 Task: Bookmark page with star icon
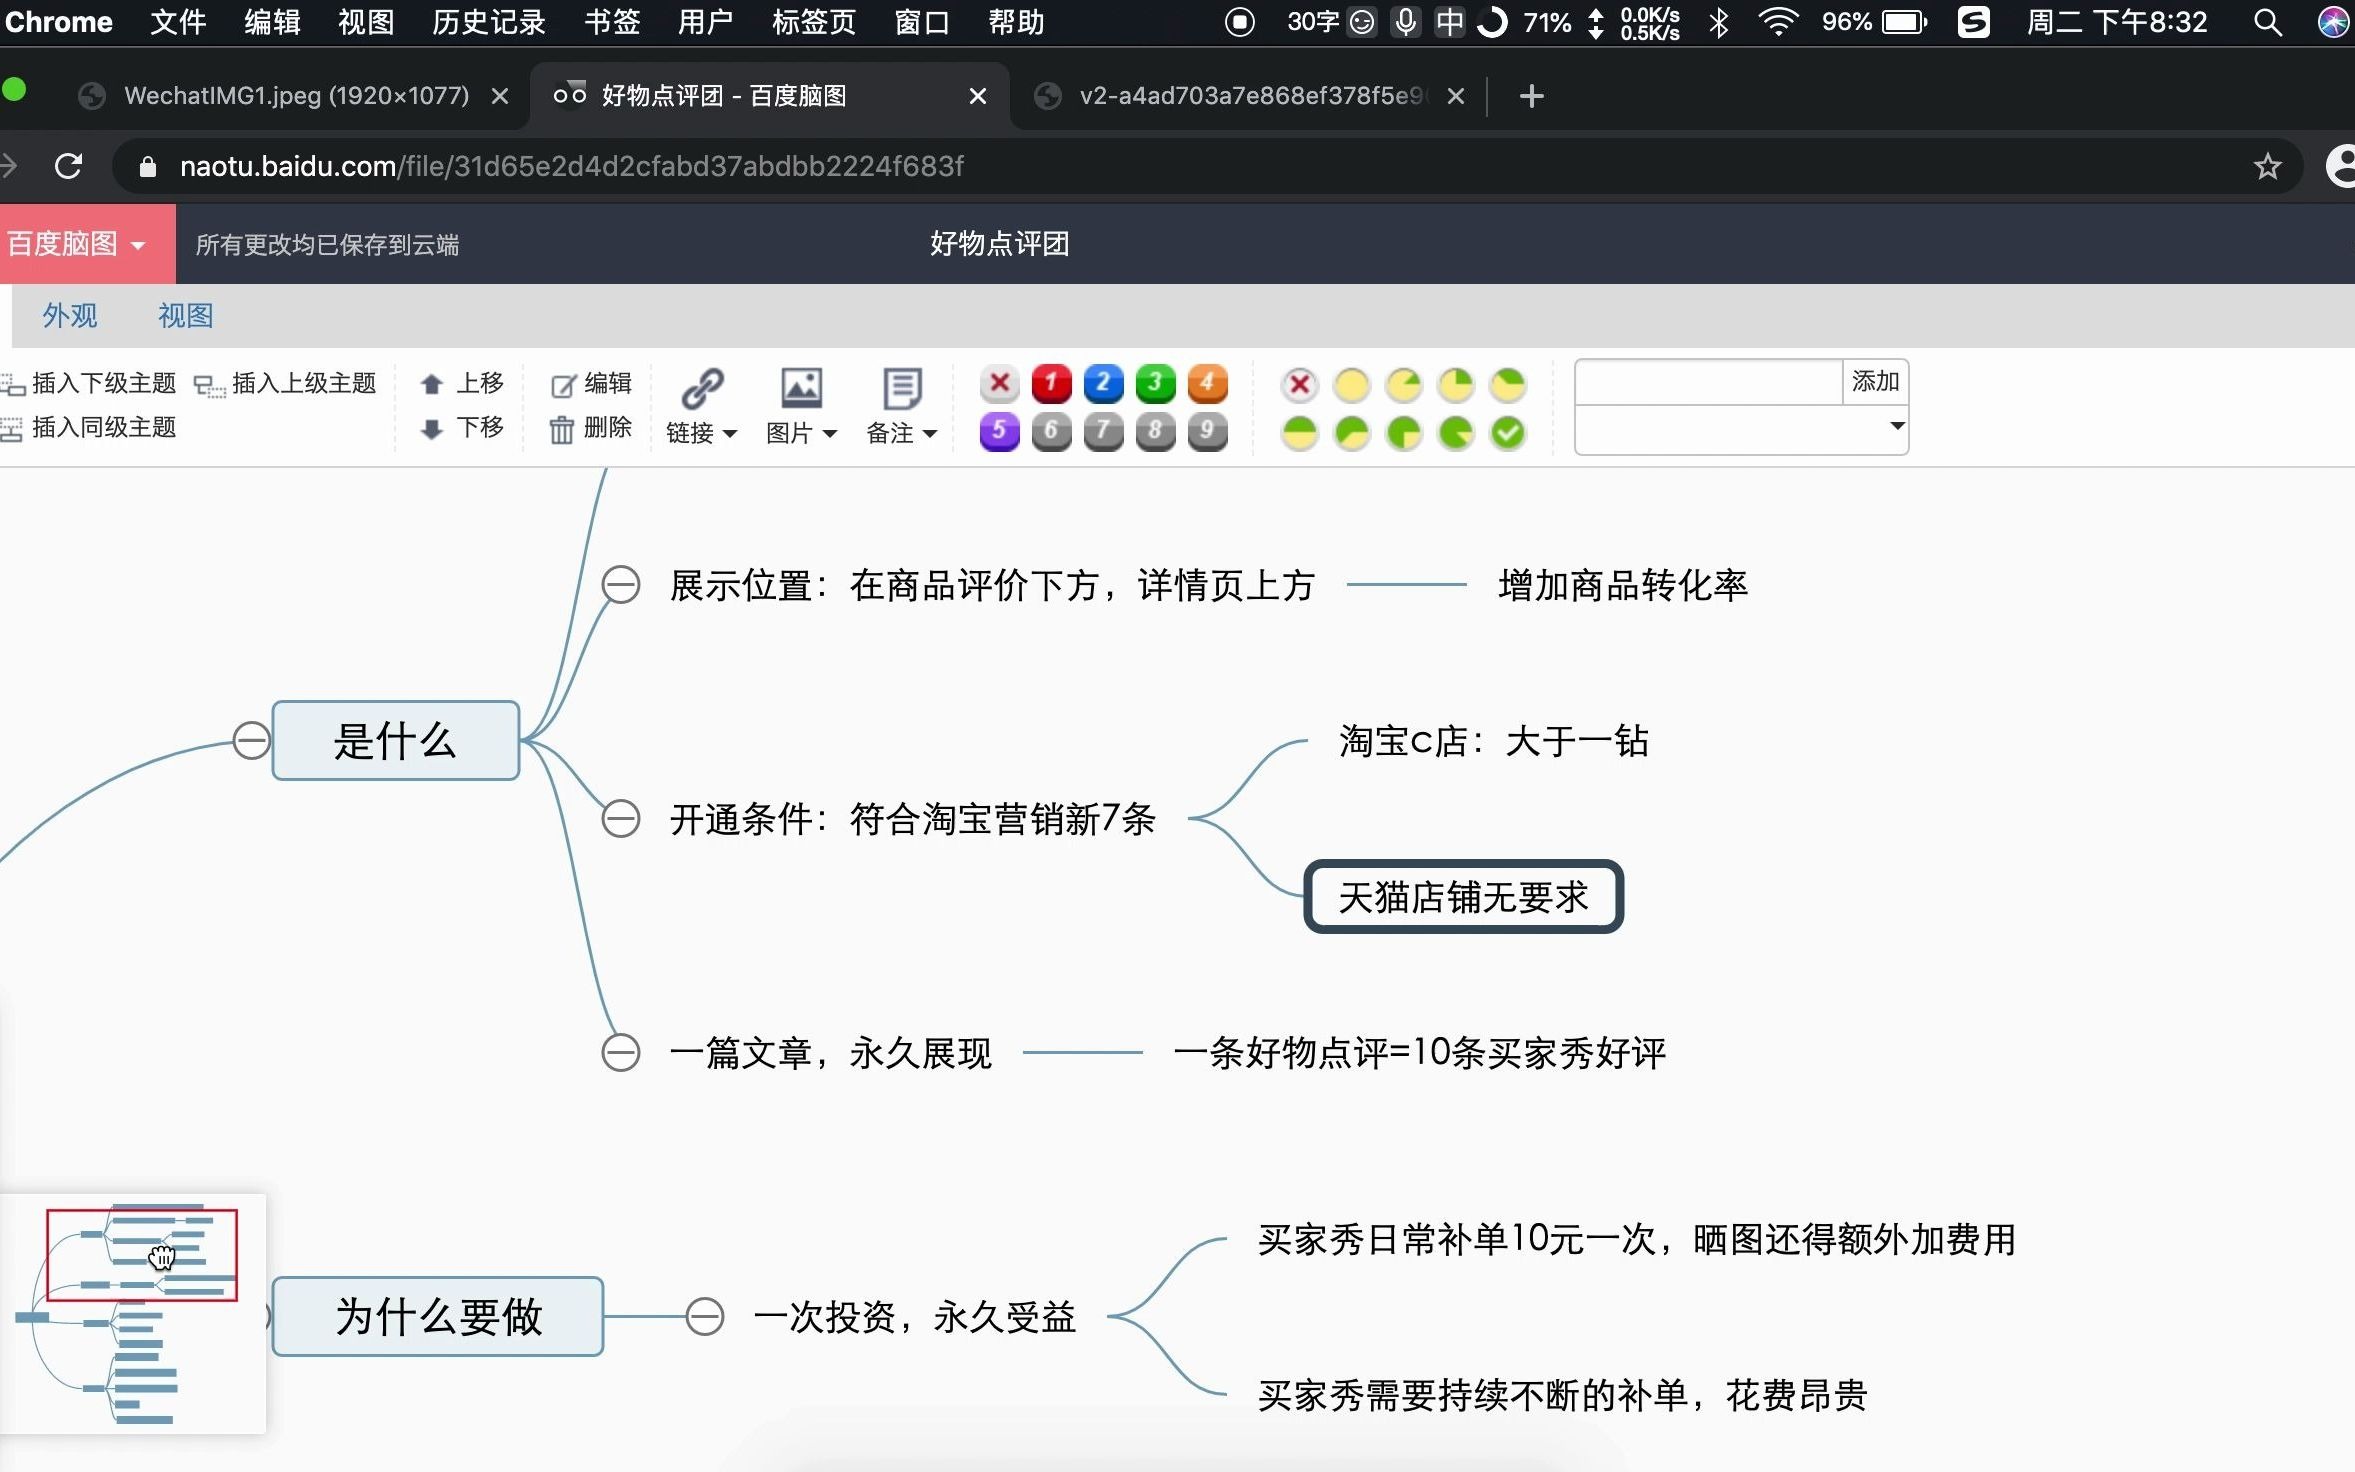tap(2267, 166)
